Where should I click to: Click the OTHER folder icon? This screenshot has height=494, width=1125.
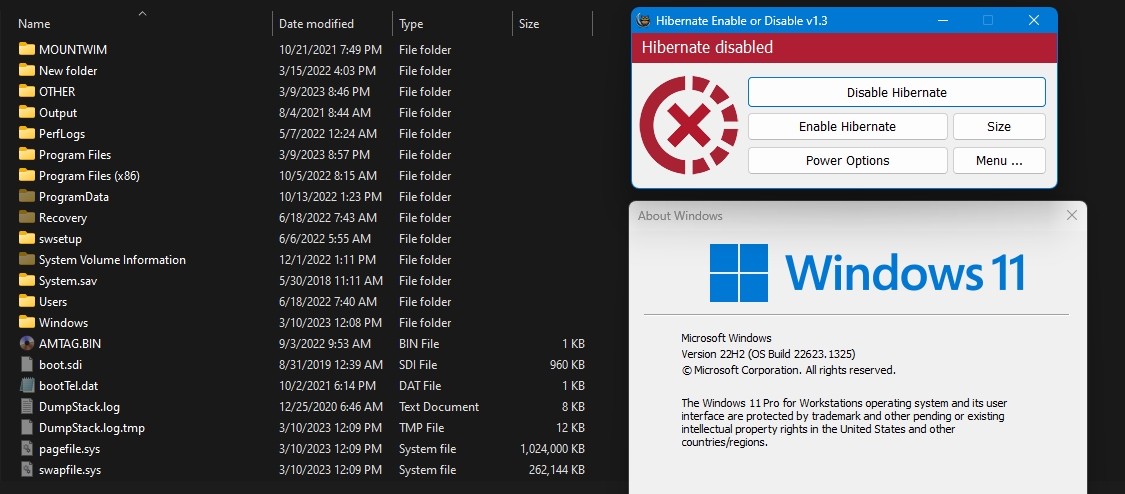click(27, 91)
